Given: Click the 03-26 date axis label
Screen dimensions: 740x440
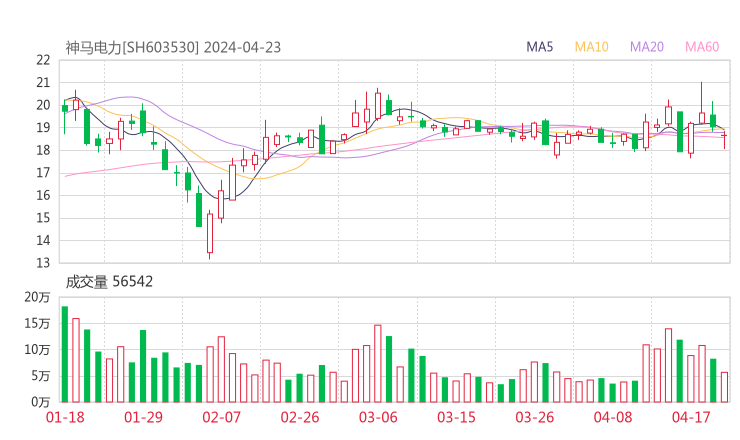Looking at the screenshot, I should coord(534,417).
